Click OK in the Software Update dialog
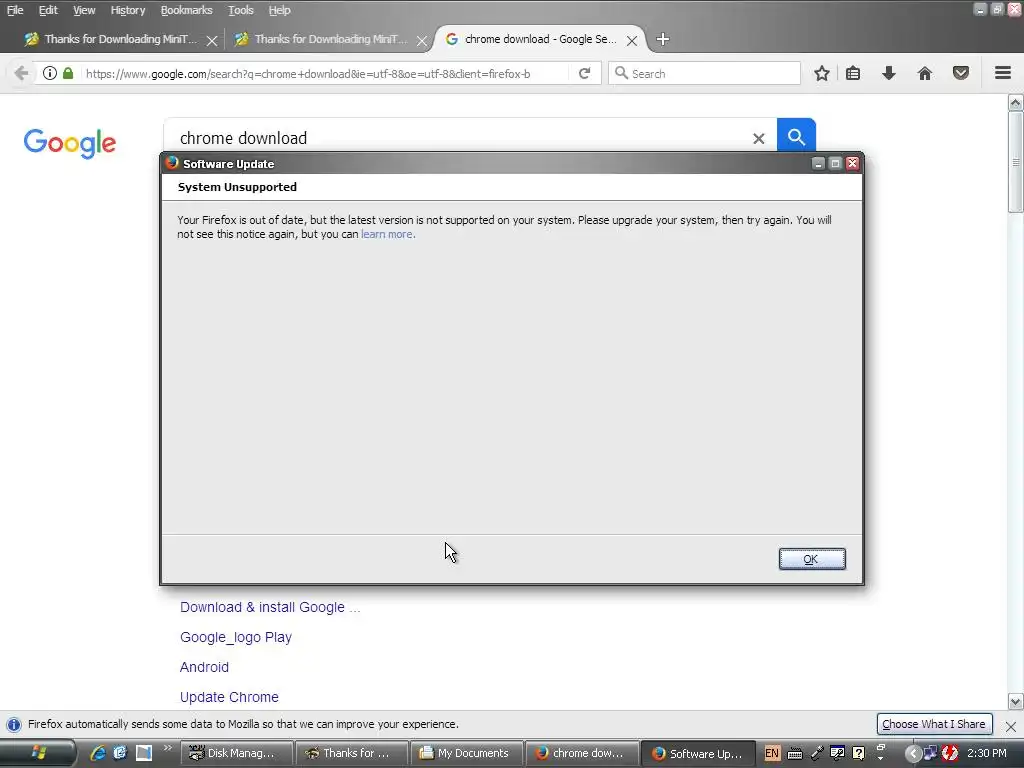Viewport: 1024px width, 768px height. pyautogui.click(x=812, y=559)
